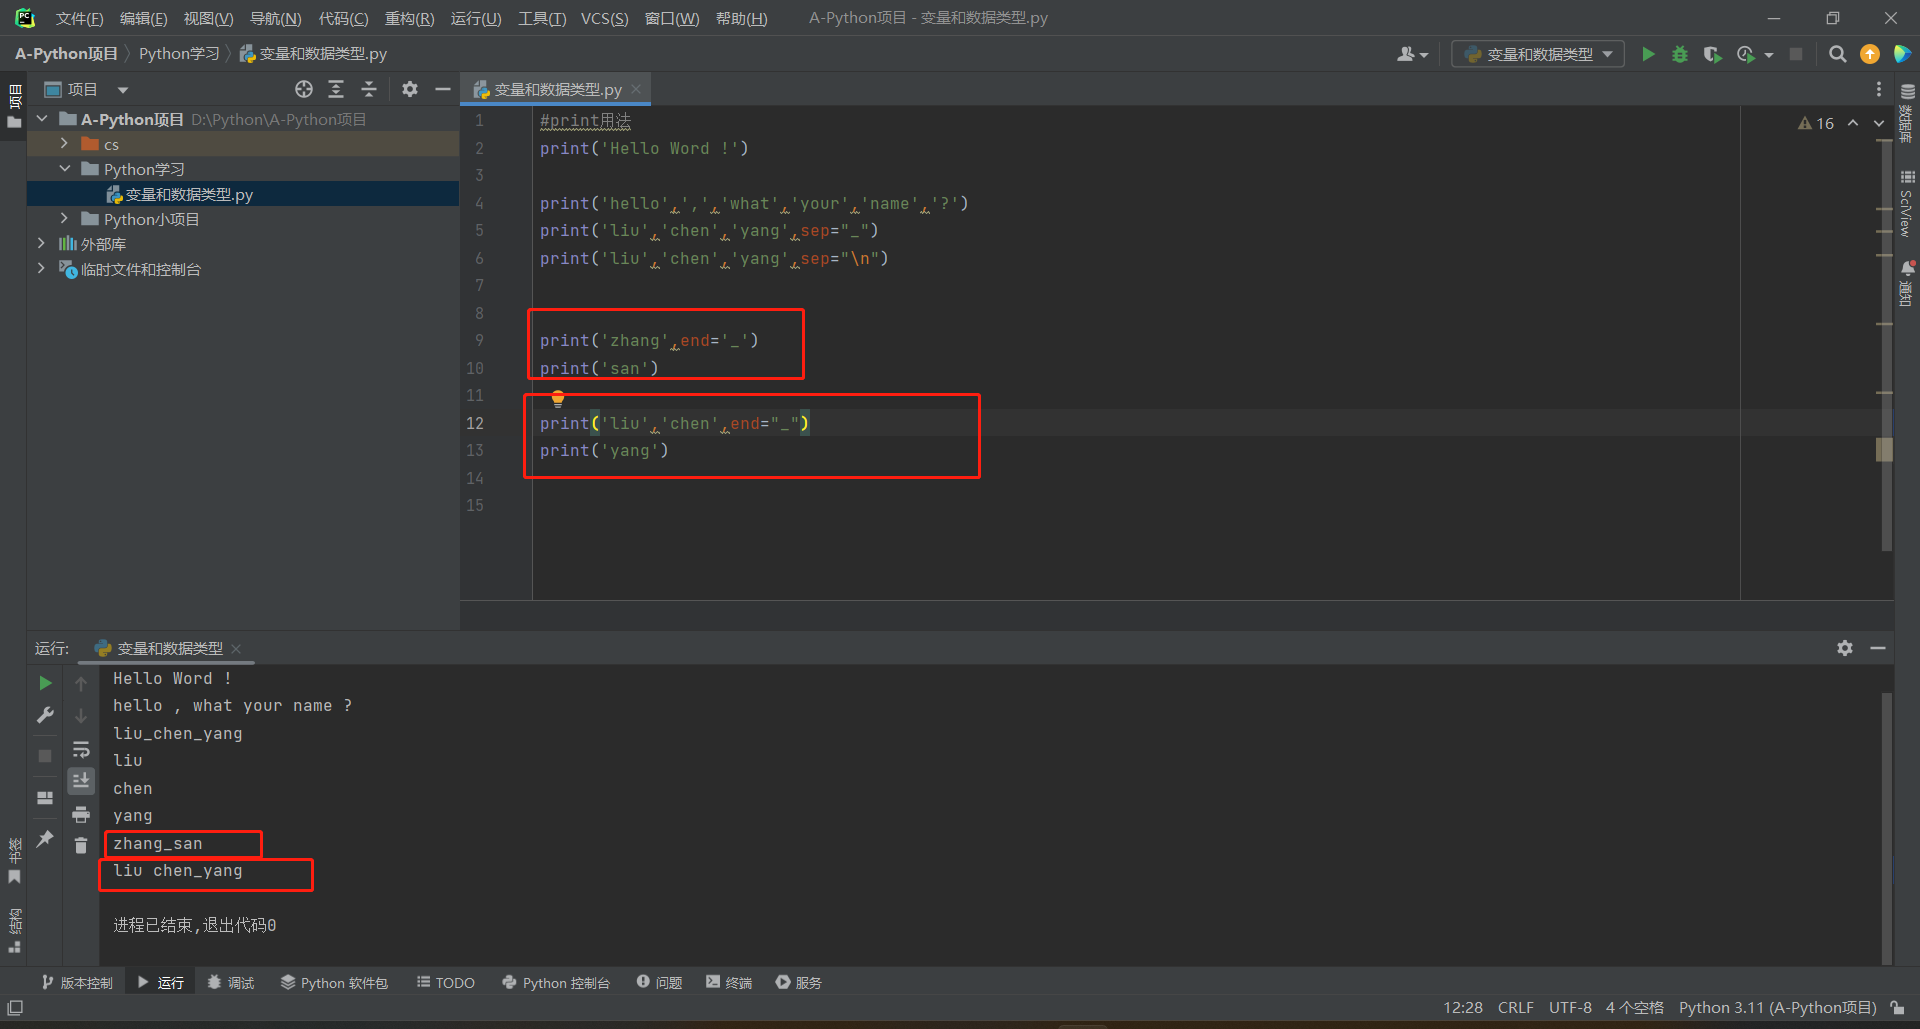Rerun program using run panel play icon
Image resolution: width=1920 pixels, height=1029 pixels.
pyautogui.click(x=45, y=683)
